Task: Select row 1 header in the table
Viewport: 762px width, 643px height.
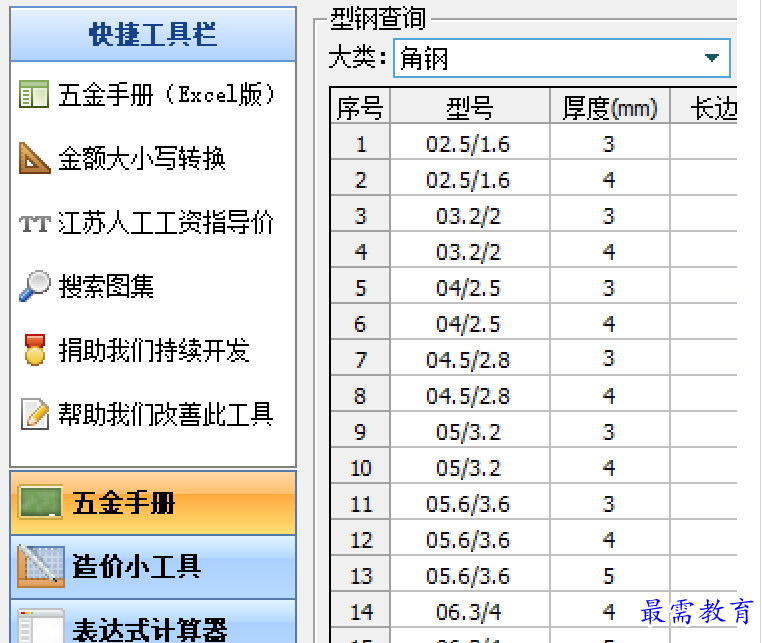Action: point(360,141)
